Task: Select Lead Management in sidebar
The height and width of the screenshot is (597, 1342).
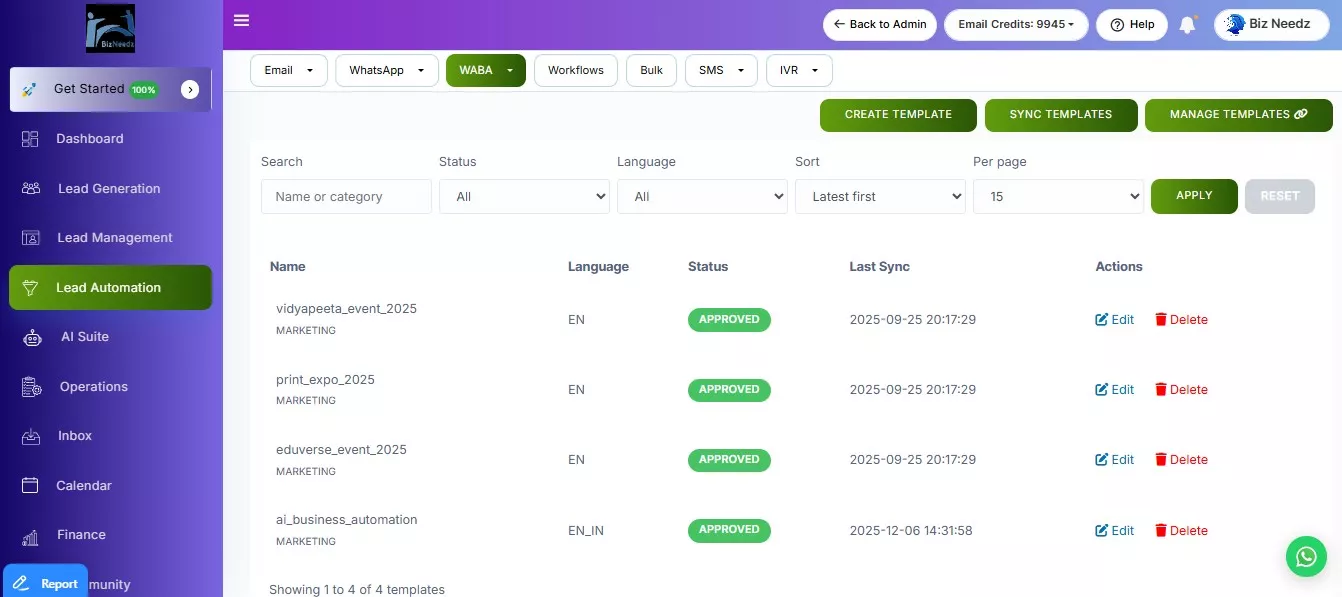Action: click(114, 238)
